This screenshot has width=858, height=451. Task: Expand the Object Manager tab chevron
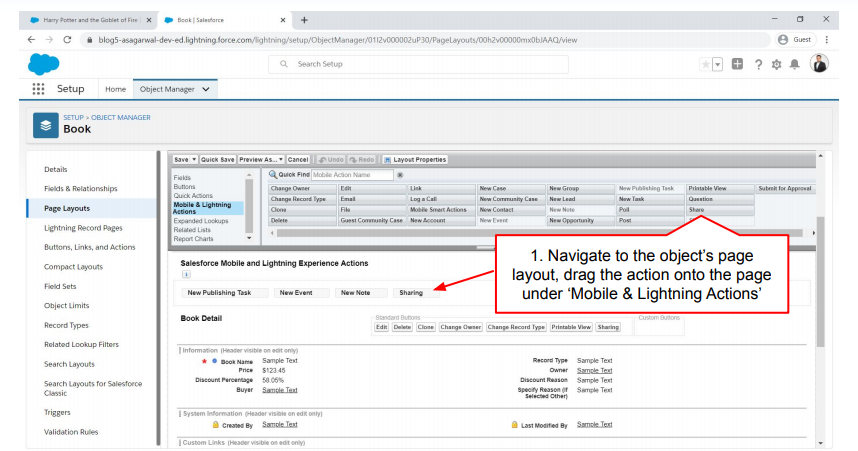tap(206, 89)
